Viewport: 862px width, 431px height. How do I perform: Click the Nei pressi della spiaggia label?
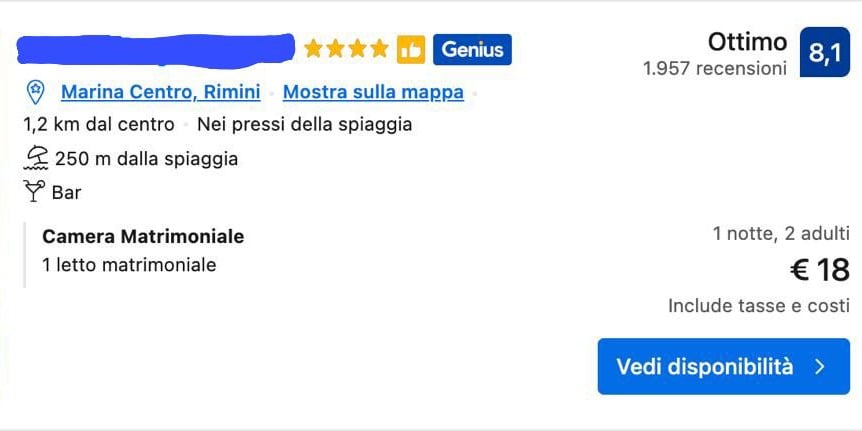click(x=304, y=125)
